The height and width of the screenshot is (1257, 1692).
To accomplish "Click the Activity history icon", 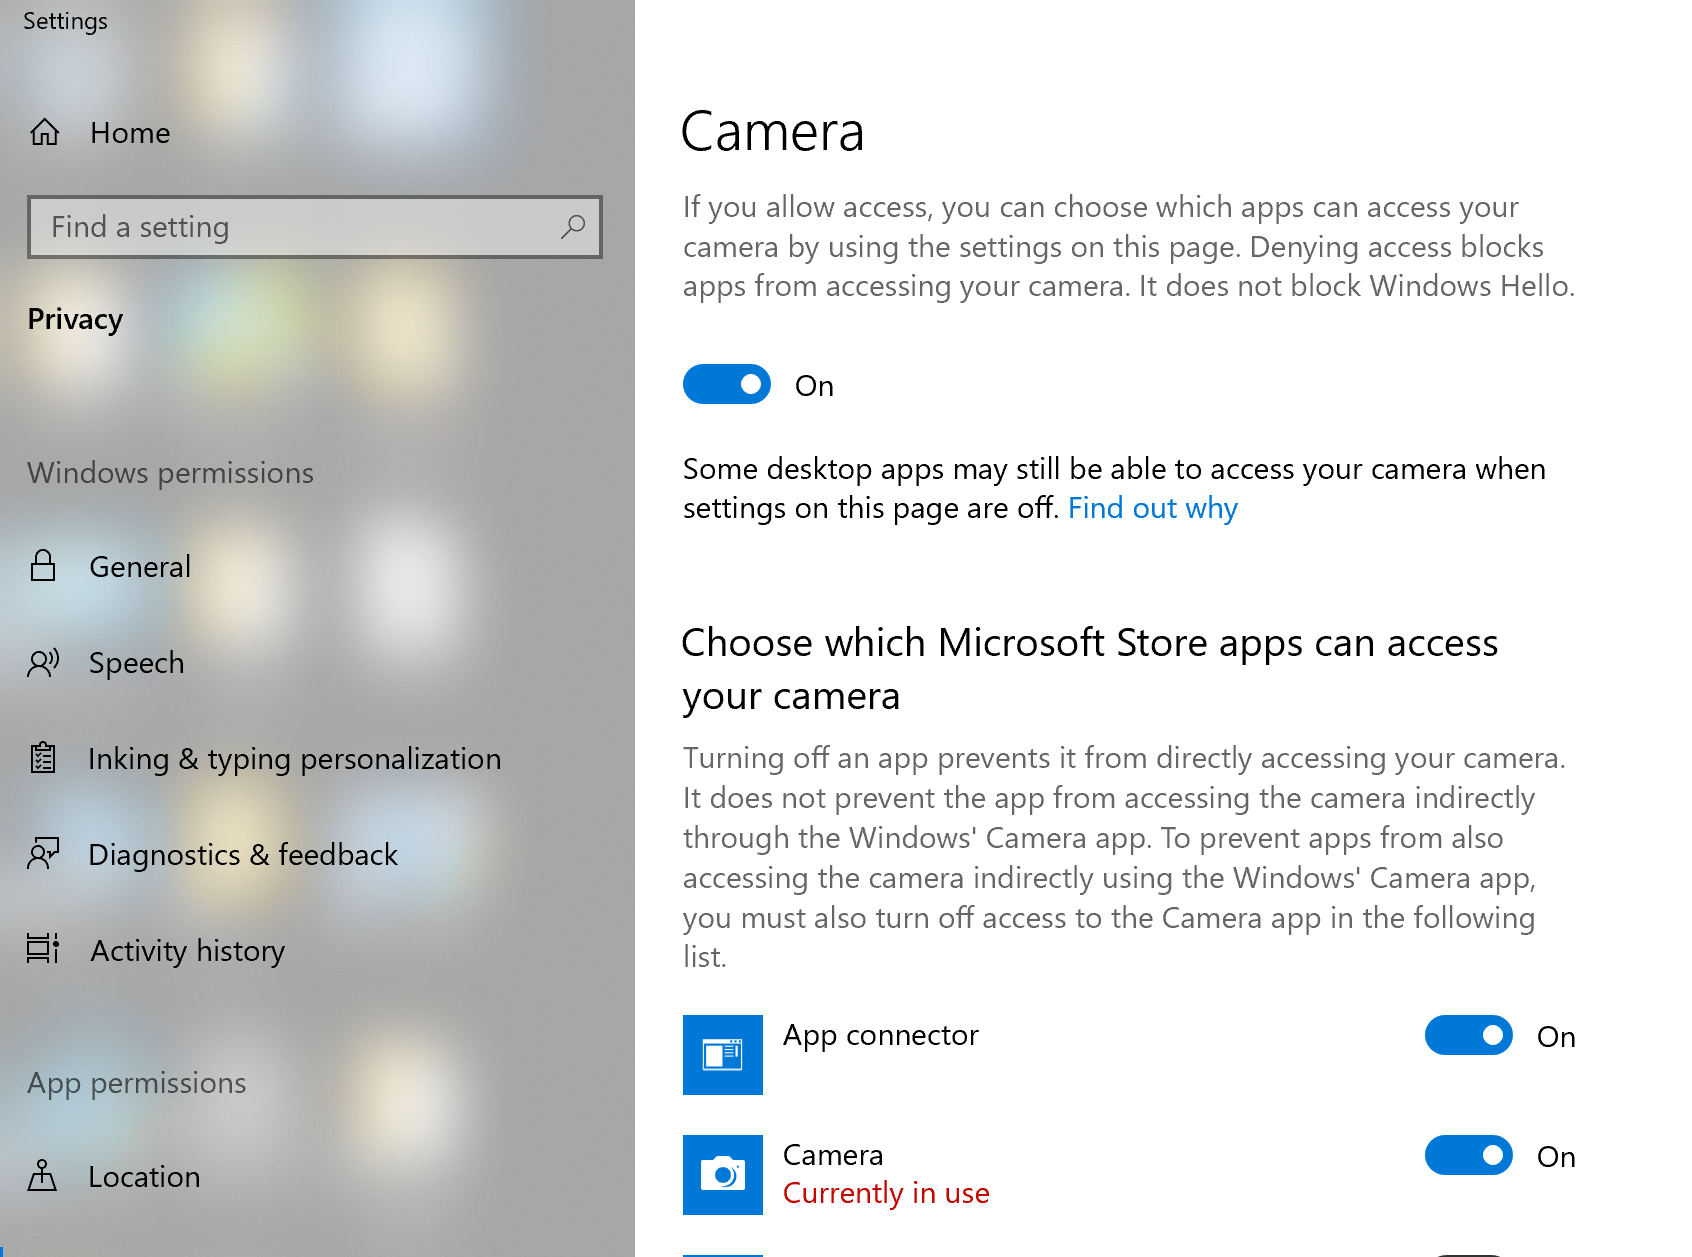I will [x=43, y=949].
